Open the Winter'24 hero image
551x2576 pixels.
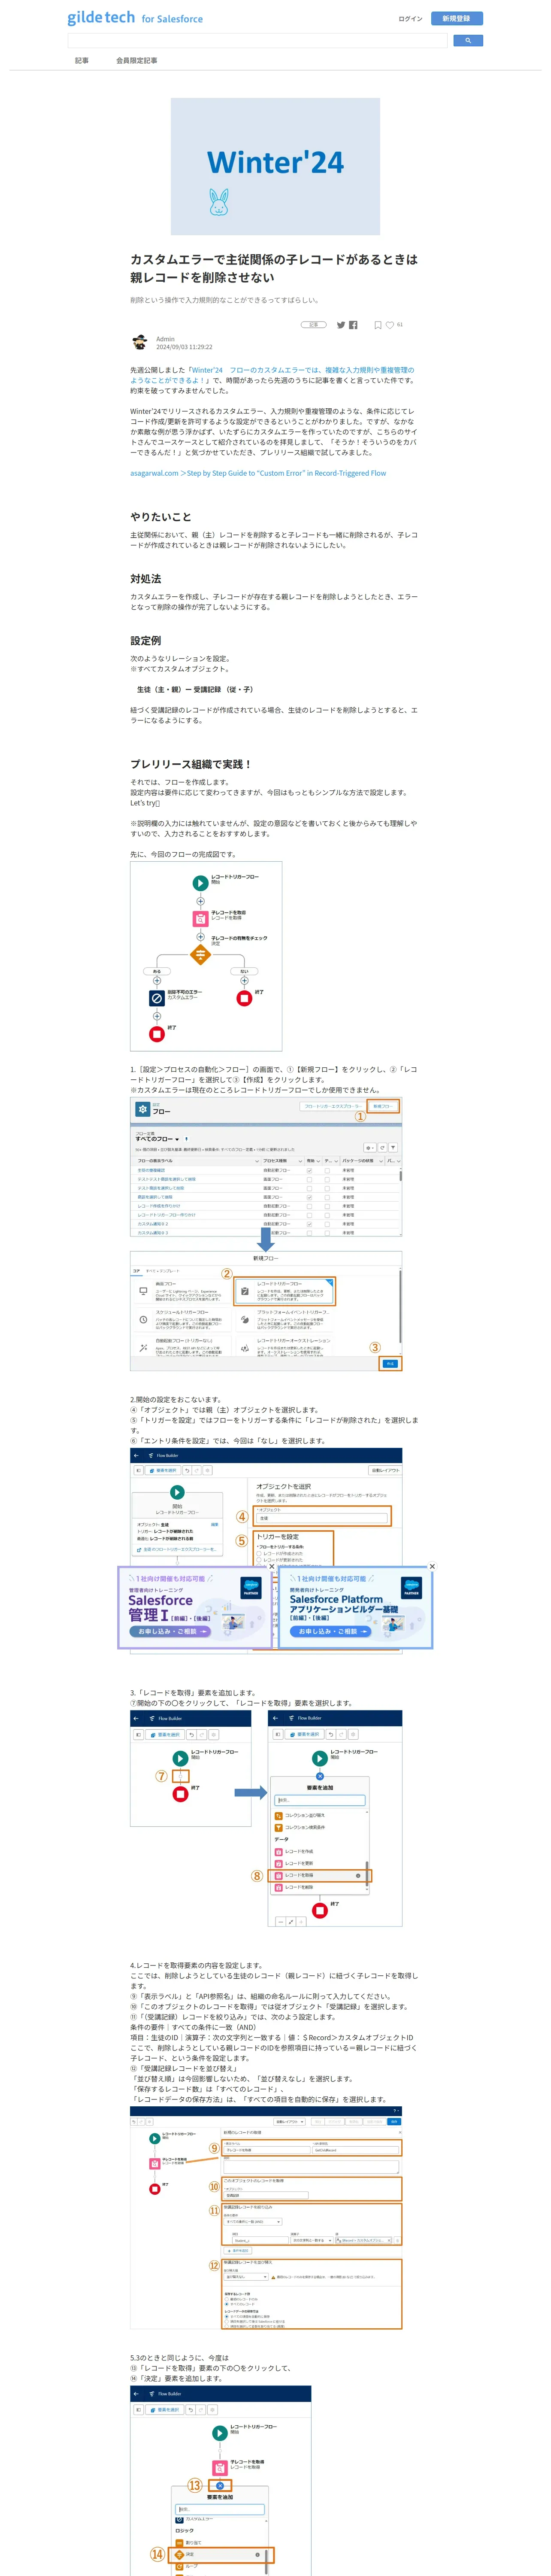click(x=275, y=166)
